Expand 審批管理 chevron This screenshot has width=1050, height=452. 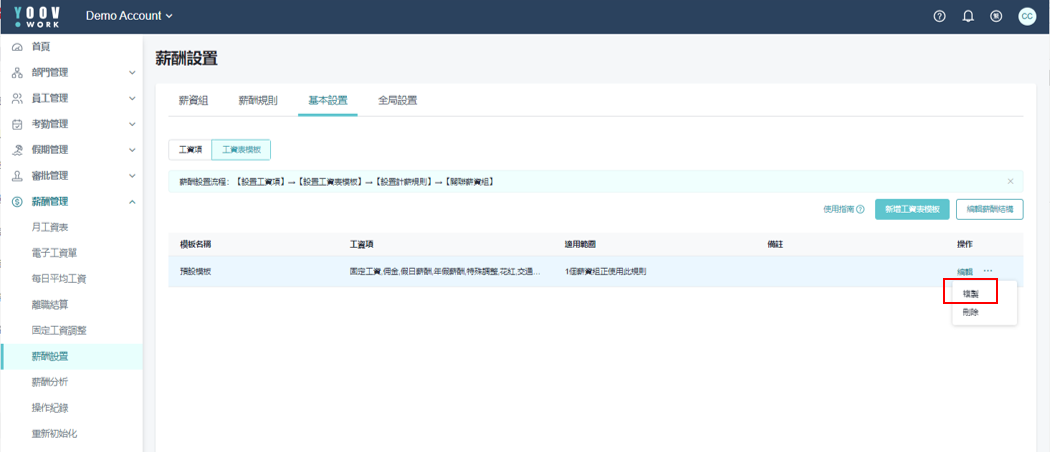(x=132, y=176)
